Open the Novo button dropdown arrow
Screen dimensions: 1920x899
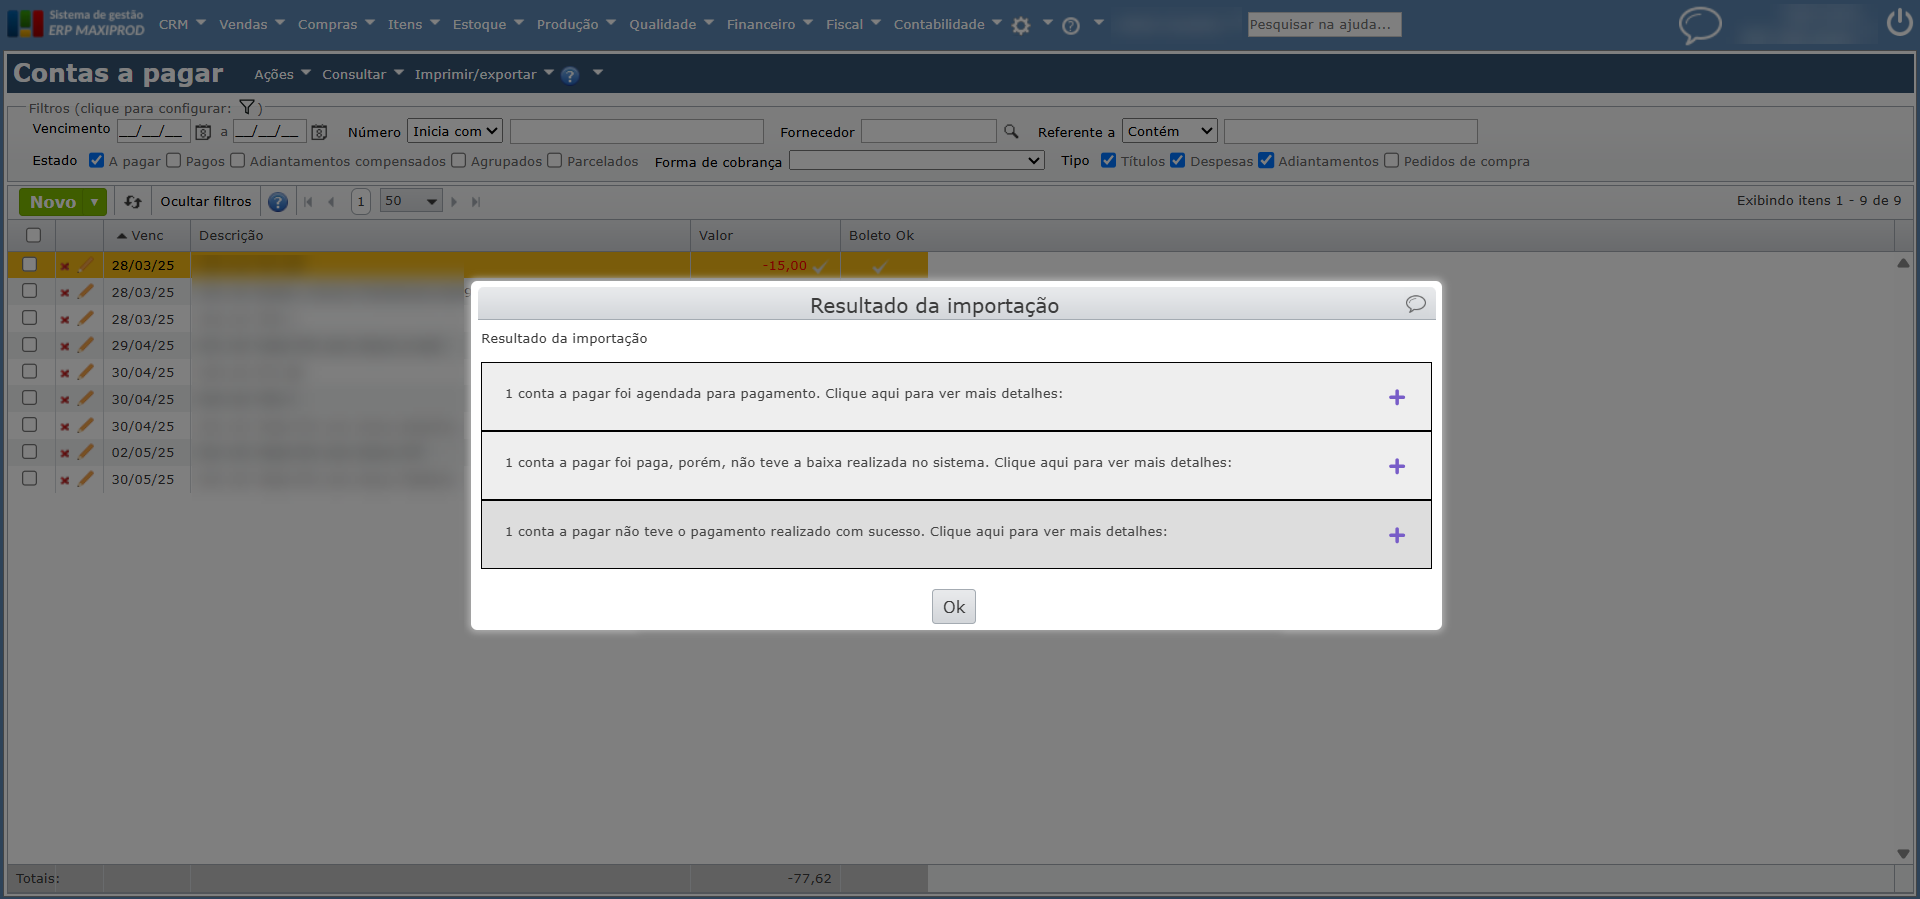pos(95,202)
